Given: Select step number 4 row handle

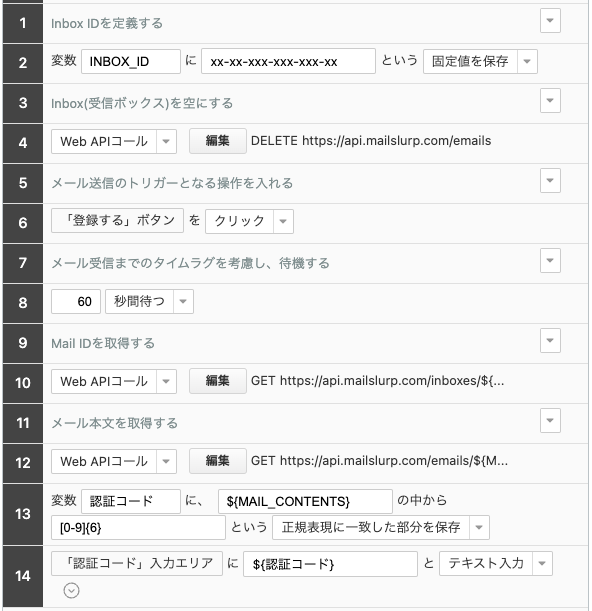Looking at the screenshot, I should pos(23,143).
